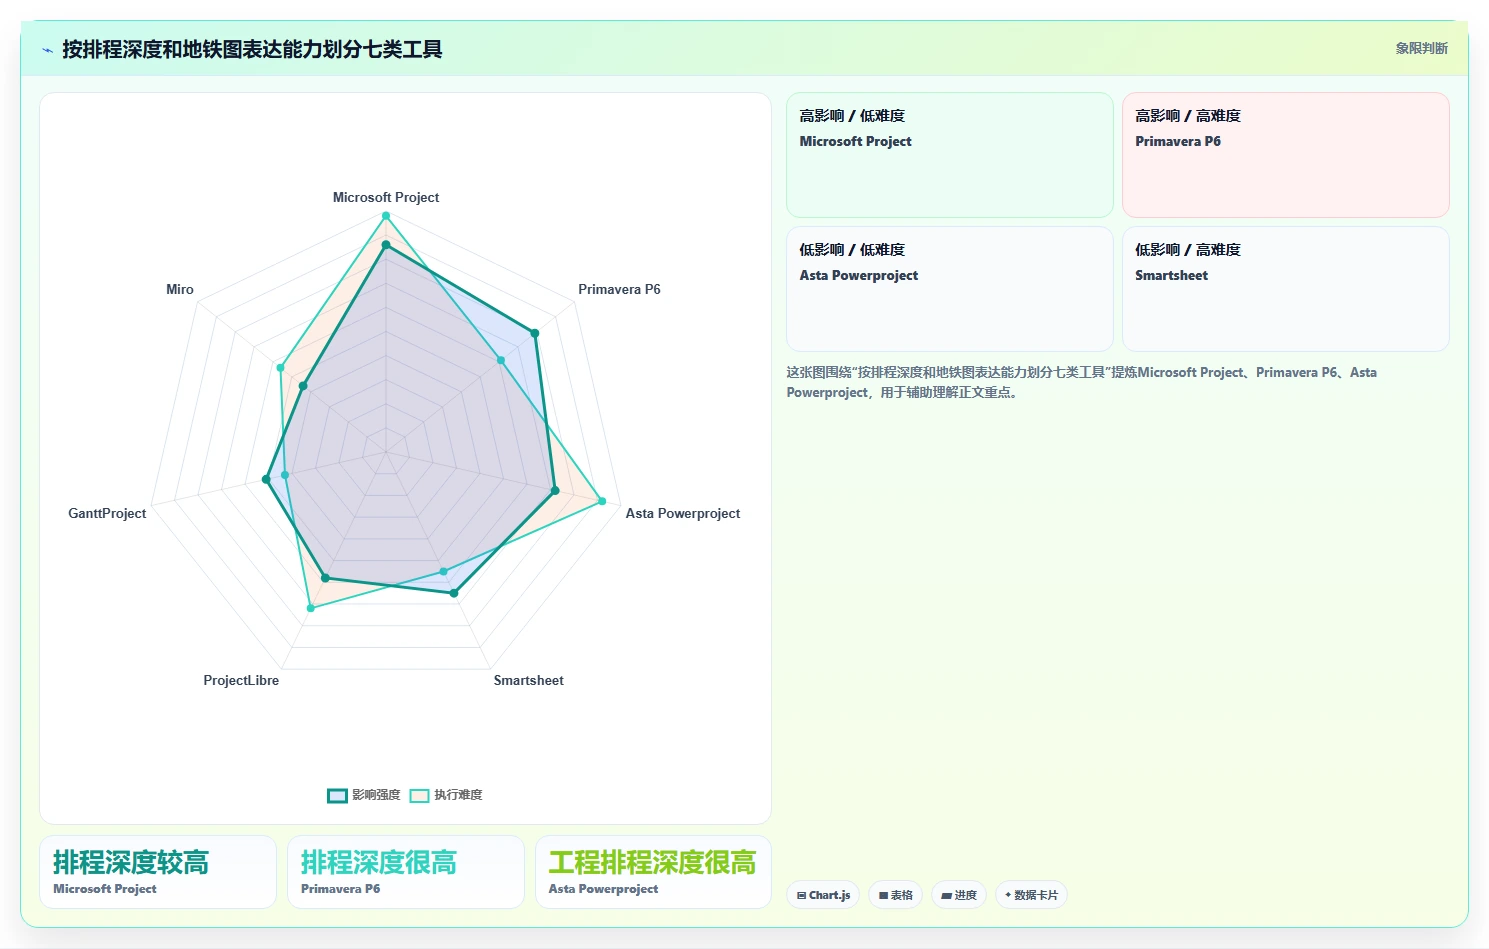Click the title 按排程深度和地铁图表达能力划分七类工具

pos(252,49)
